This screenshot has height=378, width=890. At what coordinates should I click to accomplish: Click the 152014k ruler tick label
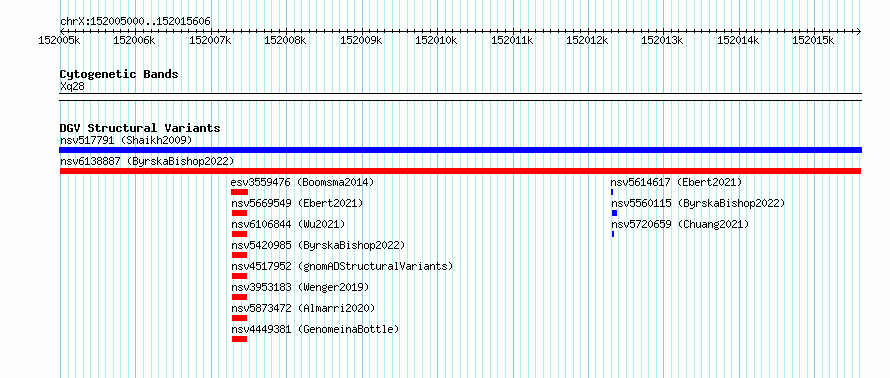point(739,40)
